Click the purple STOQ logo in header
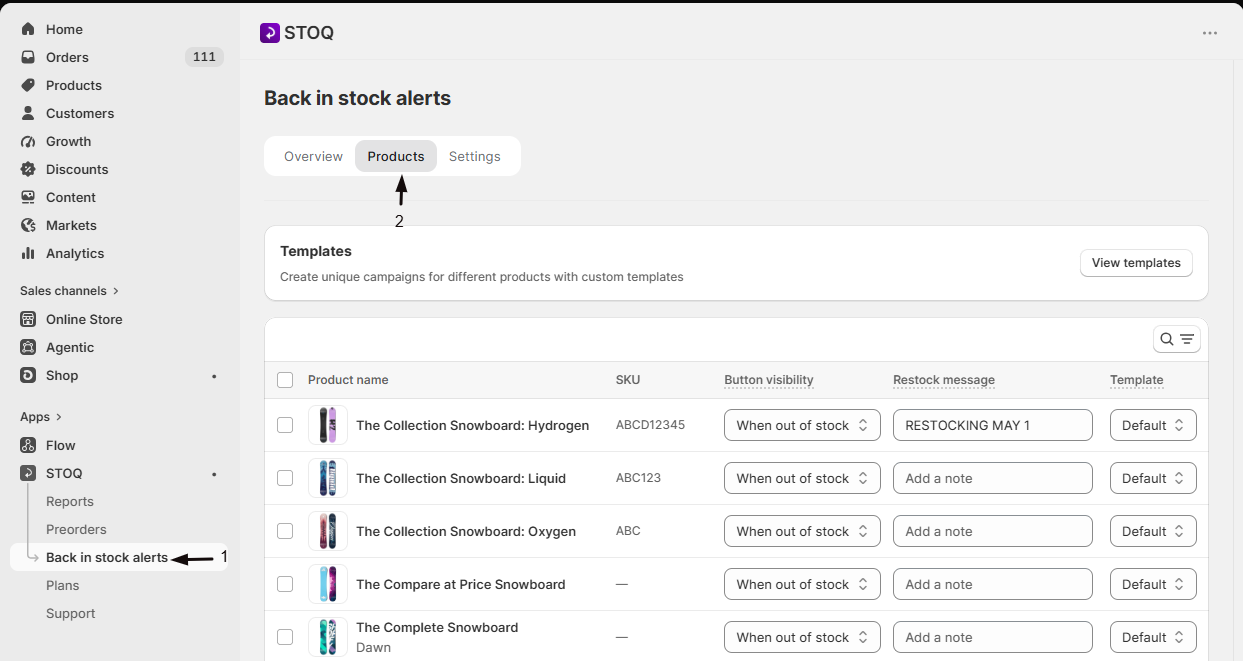The image size is (1243, 661). (x=270, y=33)
